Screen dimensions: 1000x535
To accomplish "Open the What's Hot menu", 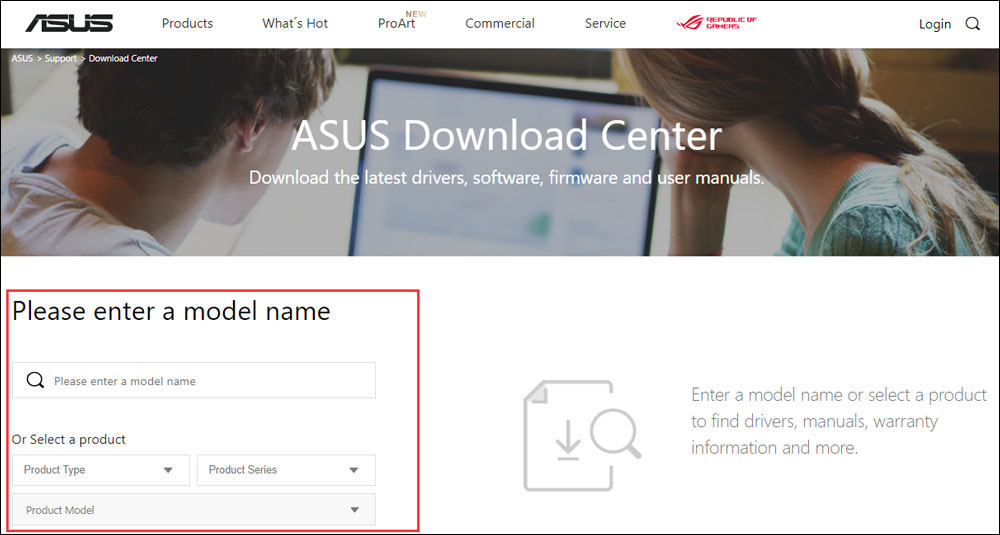I will (295, 24).
